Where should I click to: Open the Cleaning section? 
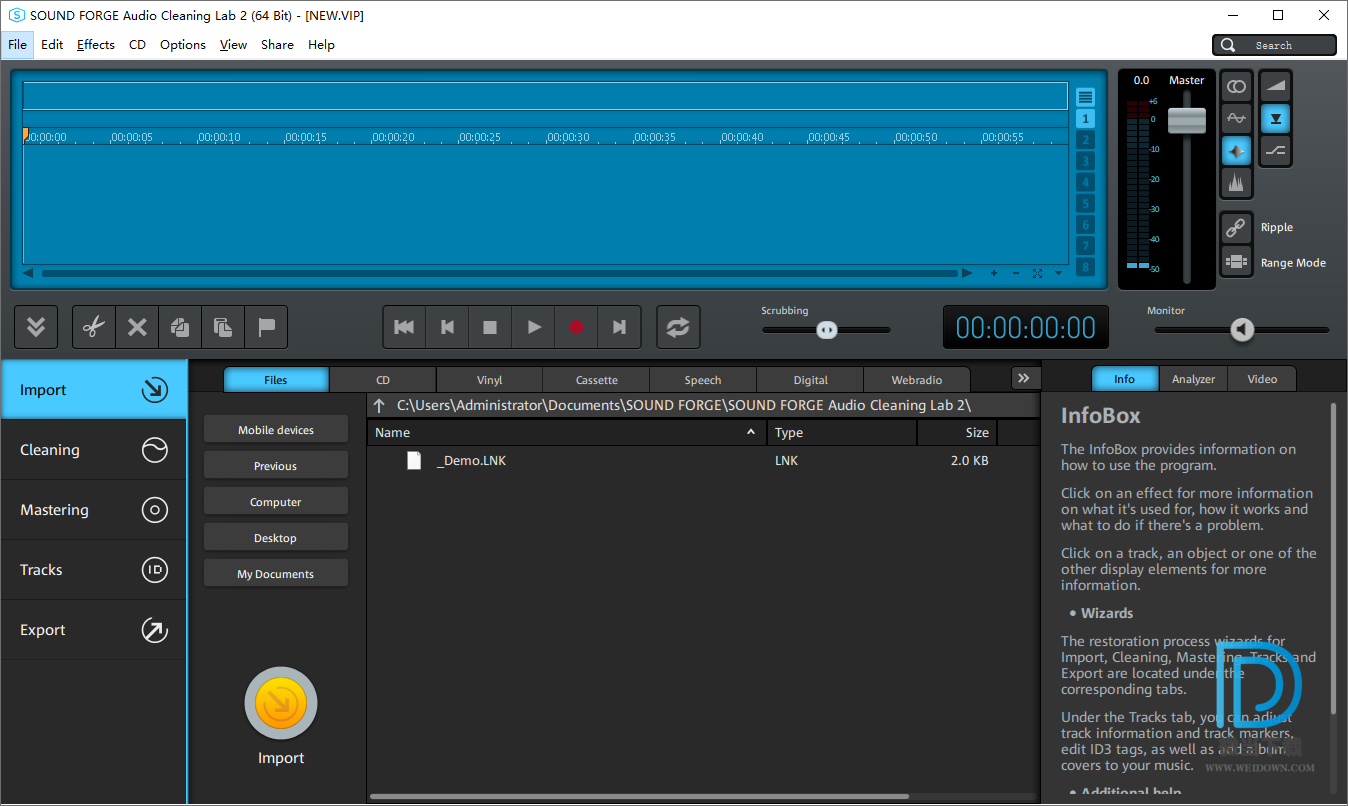93,450
